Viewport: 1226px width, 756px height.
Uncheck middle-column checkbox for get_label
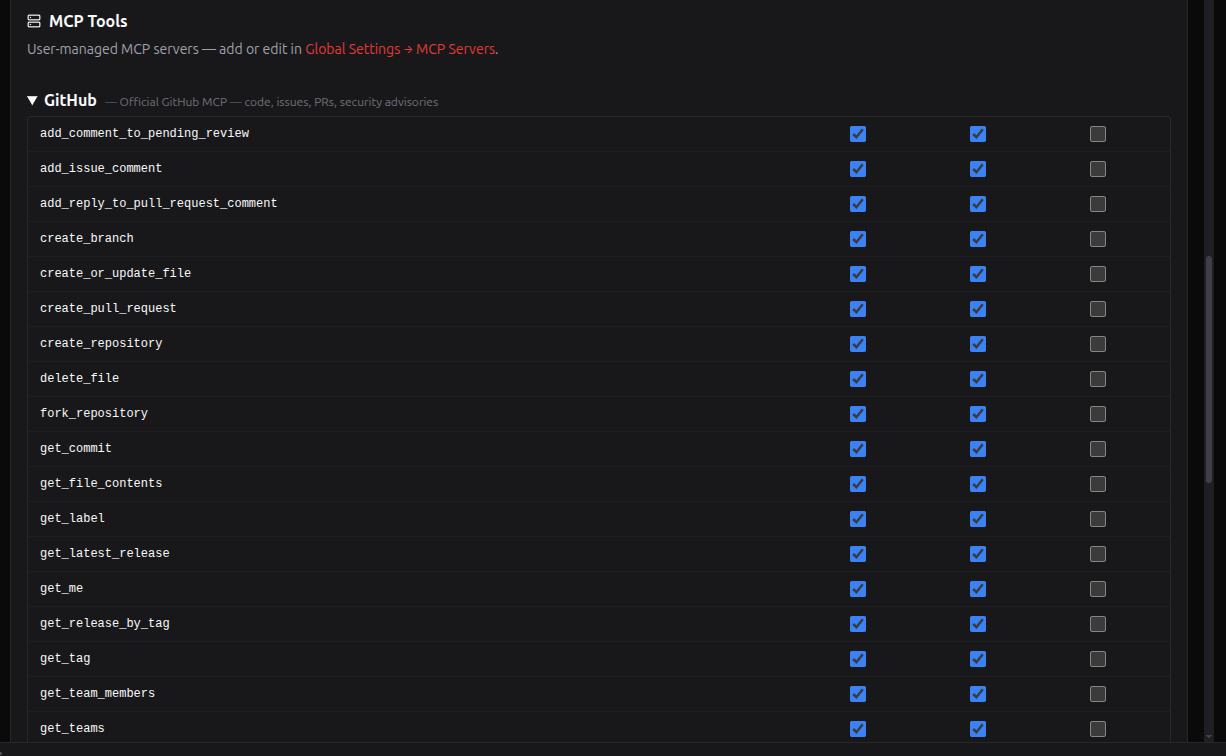pyautogui.click(x=978, y=519)
